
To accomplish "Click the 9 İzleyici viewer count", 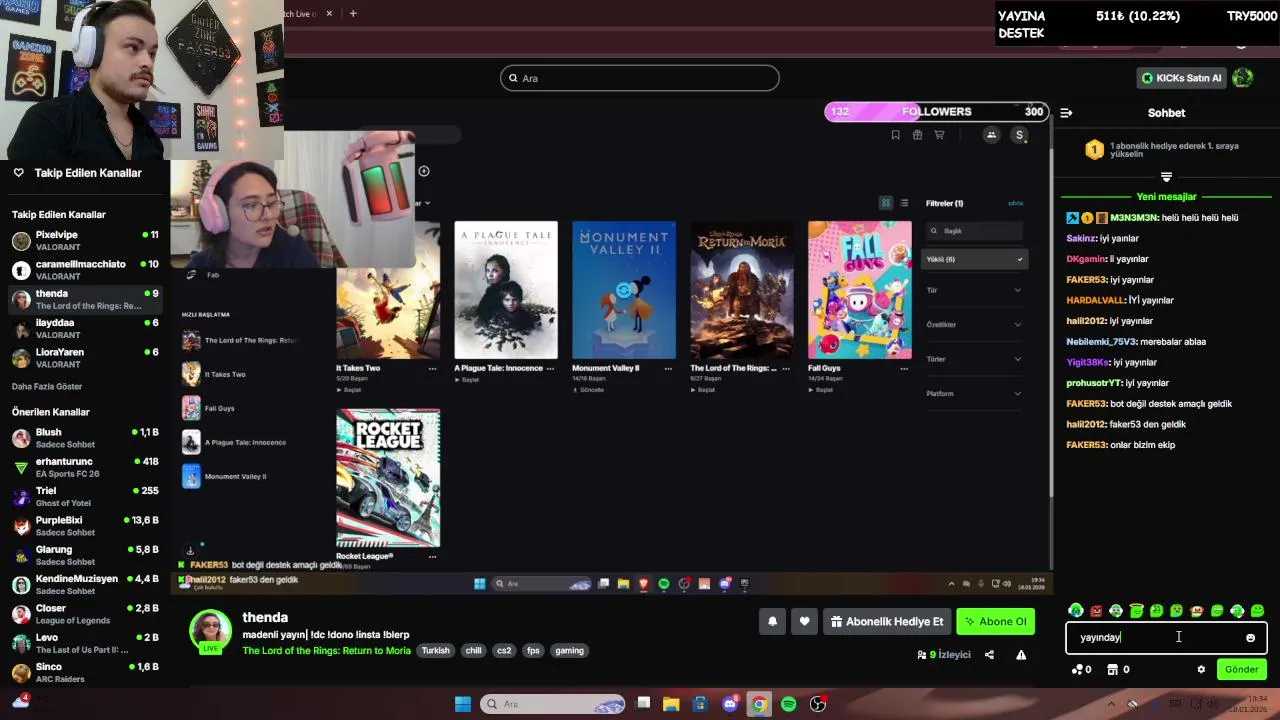I will coord(943,655).
